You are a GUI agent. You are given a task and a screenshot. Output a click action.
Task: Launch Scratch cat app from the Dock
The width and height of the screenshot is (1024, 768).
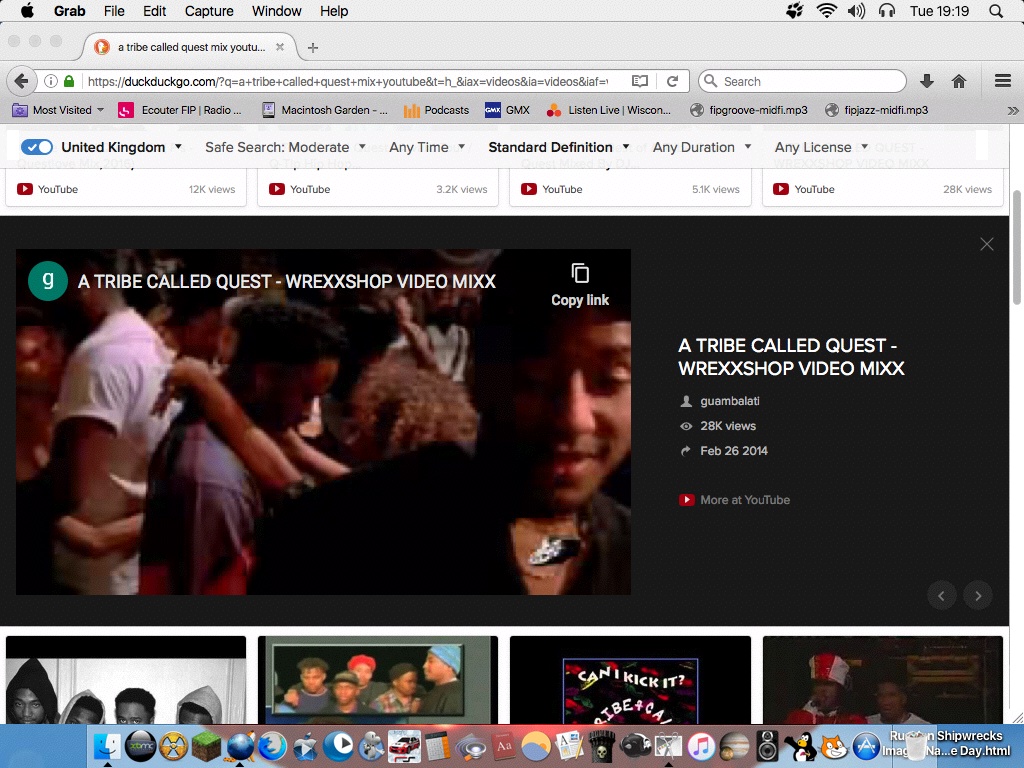click(x=833, y=746)
